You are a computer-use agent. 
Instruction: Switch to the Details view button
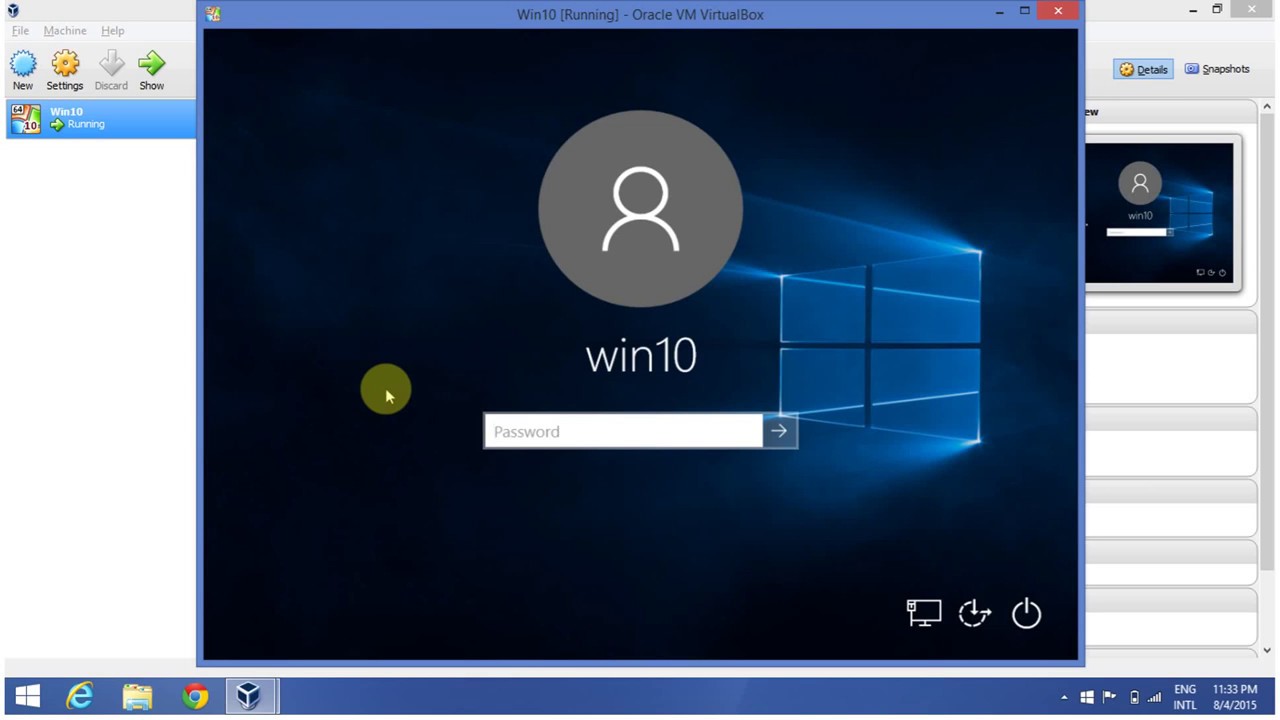click(x=1143, y=69)
